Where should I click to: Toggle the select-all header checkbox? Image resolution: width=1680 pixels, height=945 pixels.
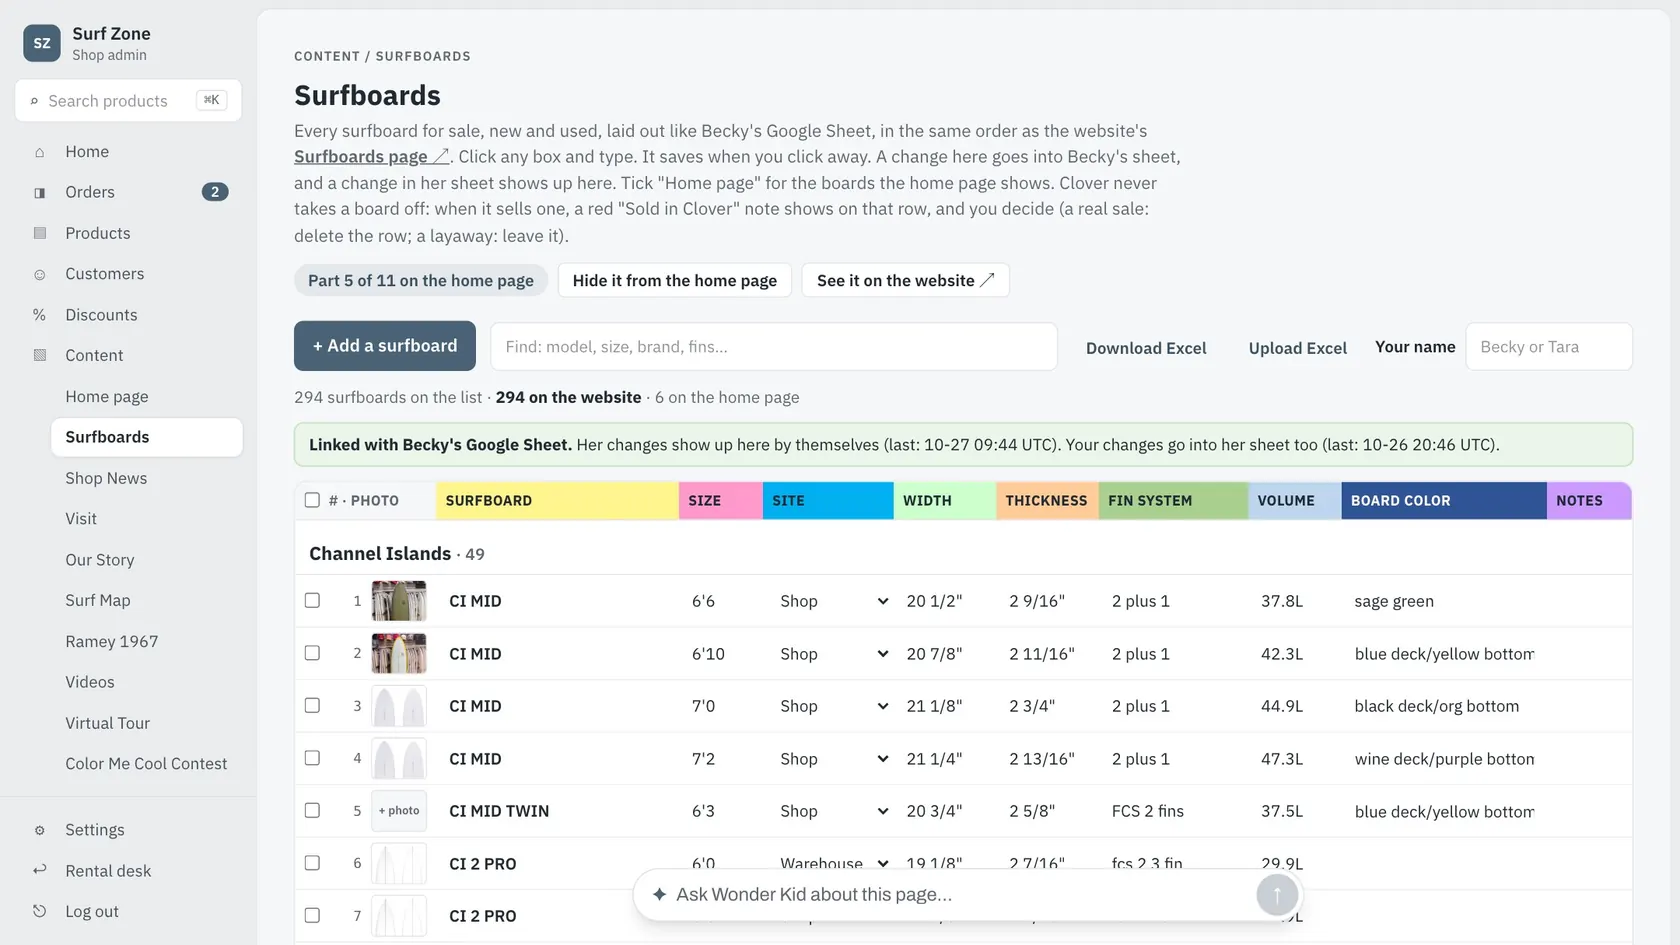(x=312, y=500)
